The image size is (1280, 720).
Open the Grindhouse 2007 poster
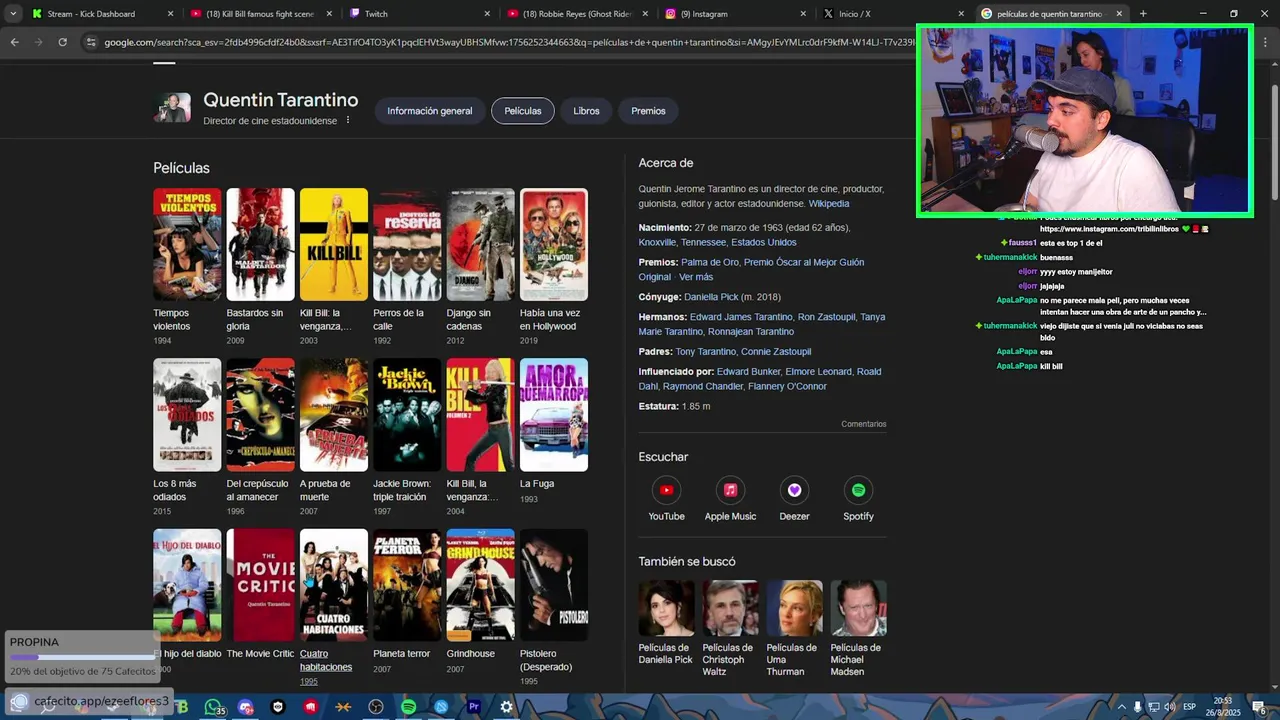click(x=481, y=585)
